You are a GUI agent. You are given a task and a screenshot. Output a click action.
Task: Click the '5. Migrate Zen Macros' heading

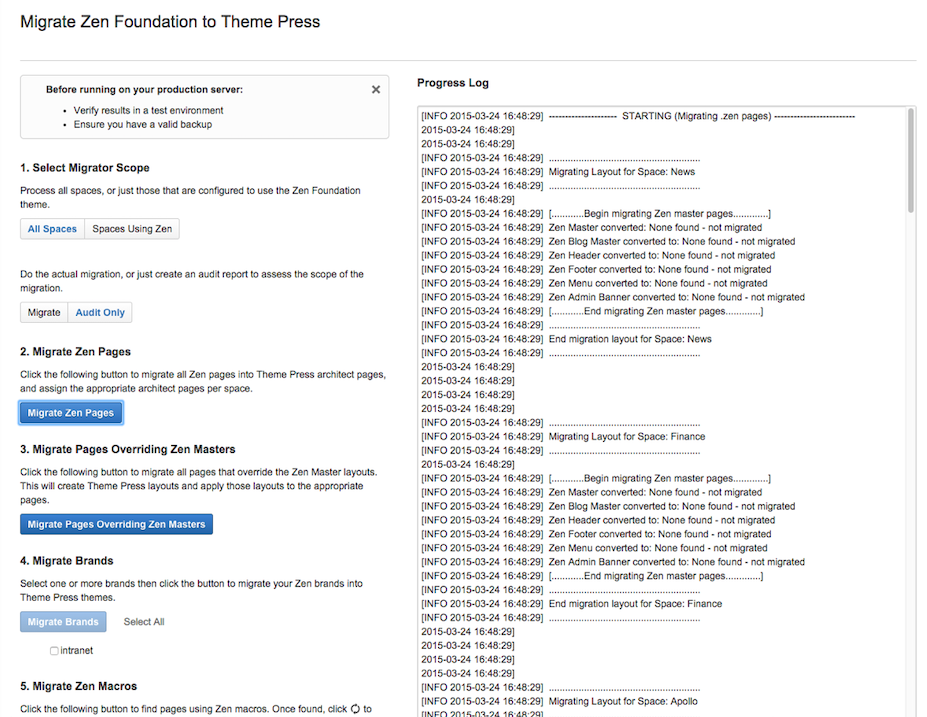coord(79,686)
